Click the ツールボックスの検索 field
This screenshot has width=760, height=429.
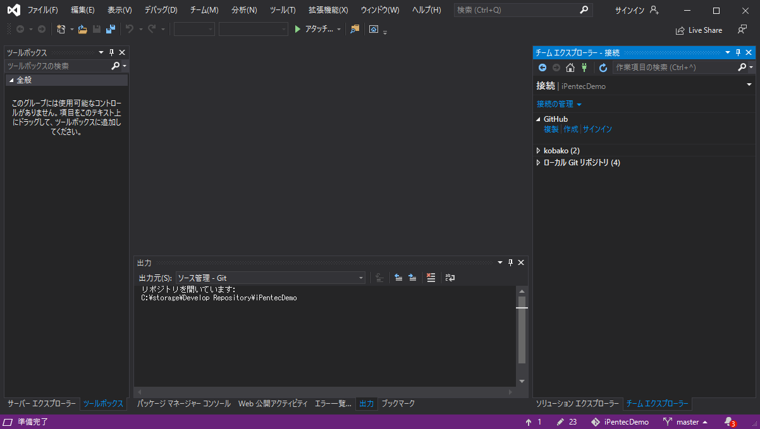(x=66, y=66)
